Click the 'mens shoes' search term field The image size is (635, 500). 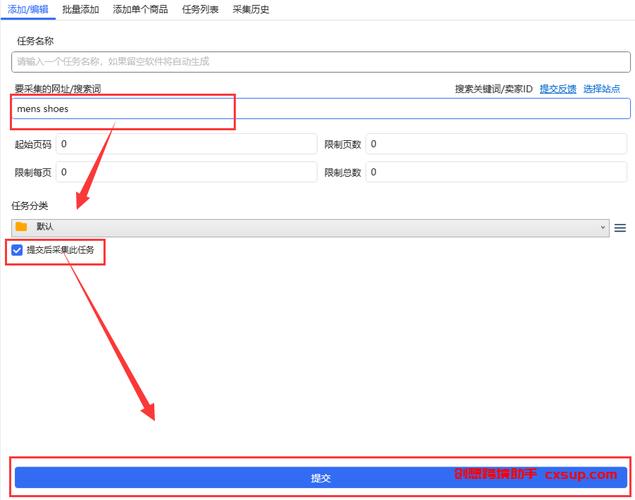tap(321, 109)
